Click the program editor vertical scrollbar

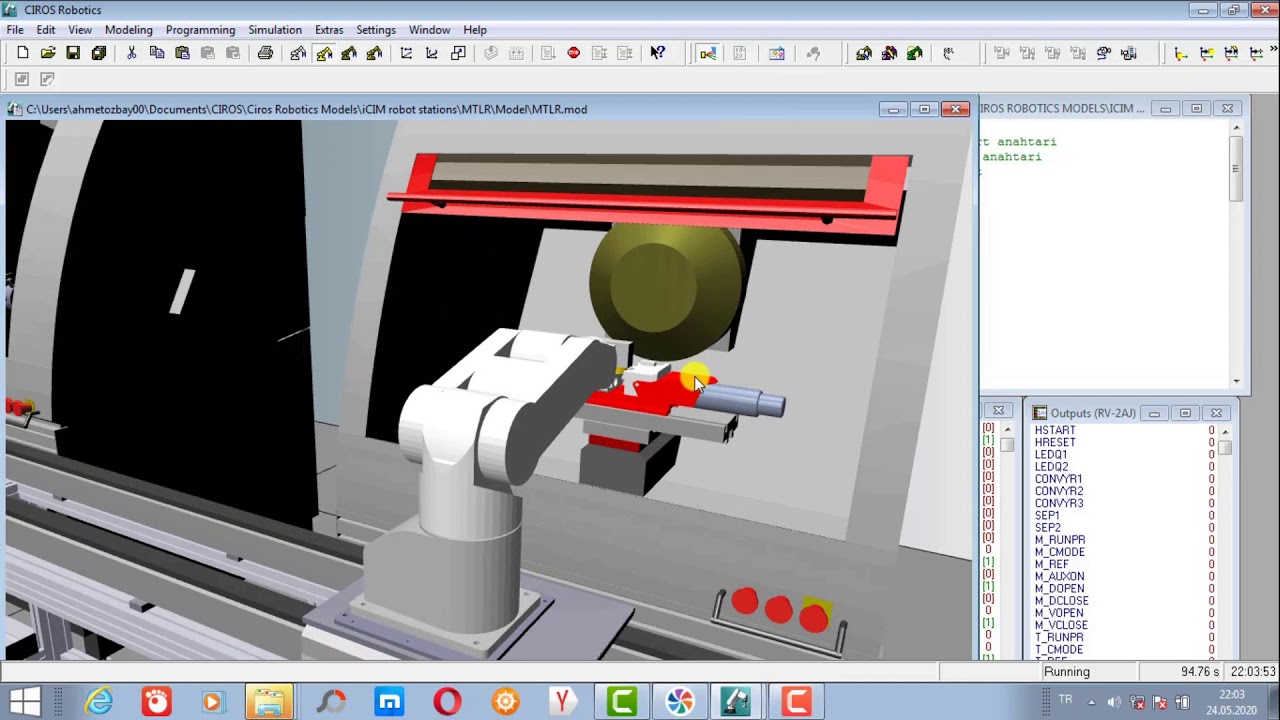[1237, 253]
